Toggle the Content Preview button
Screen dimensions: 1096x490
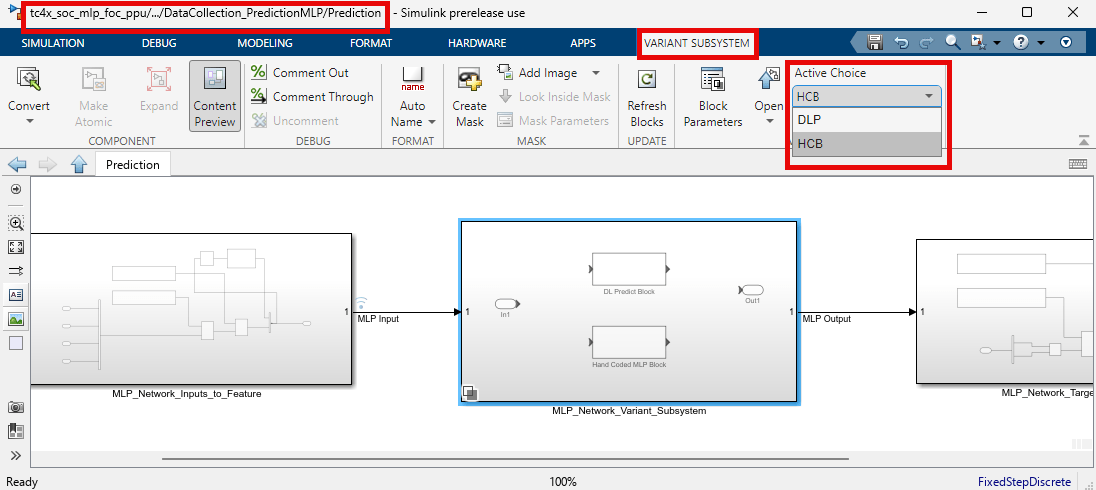[215, 97]
